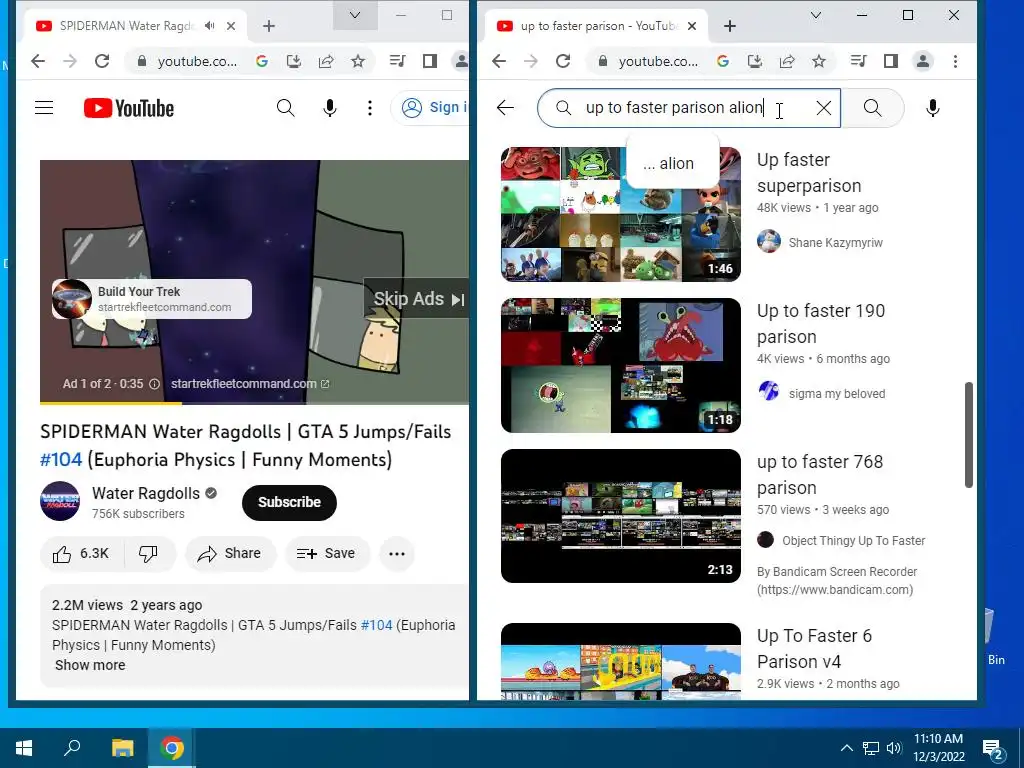Go back in right Chrome window
Image resolution: width=1024 pixels, height=768 pixels.
499,61
